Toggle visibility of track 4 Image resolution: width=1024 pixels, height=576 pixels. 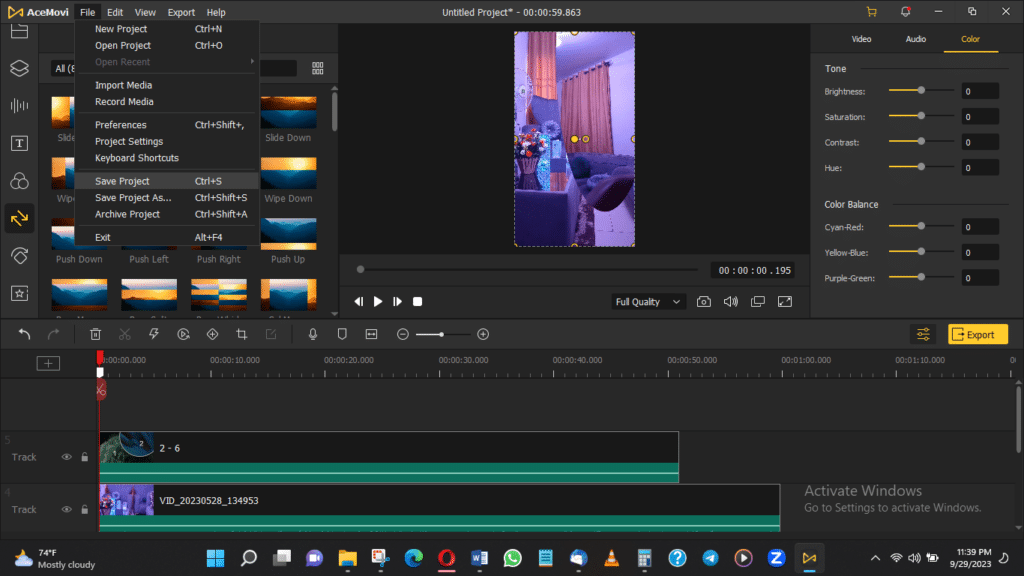pyautogui.click(x=67, y=510)
